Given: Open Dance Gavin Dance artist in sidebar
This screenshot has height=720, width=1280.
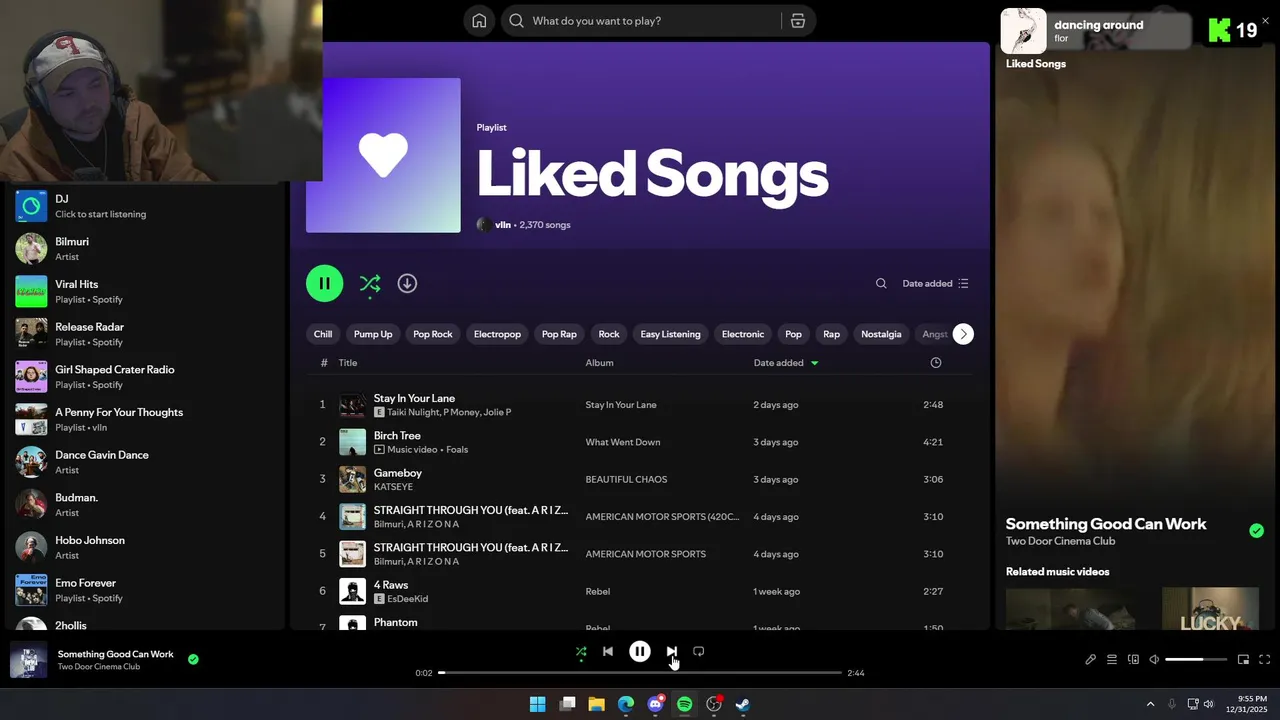Looking at the screenshot, I should click(x=145, y=462).
